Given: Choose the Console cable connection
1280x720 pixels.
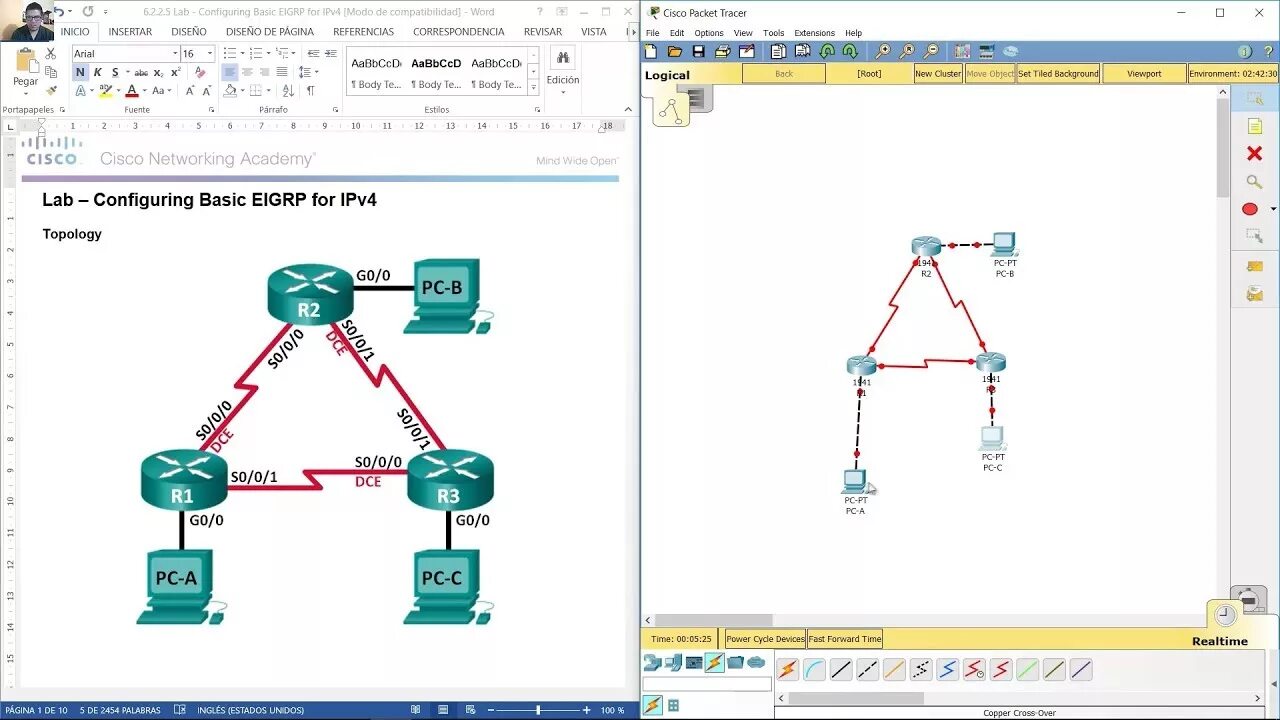Looking at the screenshot, I should (814, 670).
